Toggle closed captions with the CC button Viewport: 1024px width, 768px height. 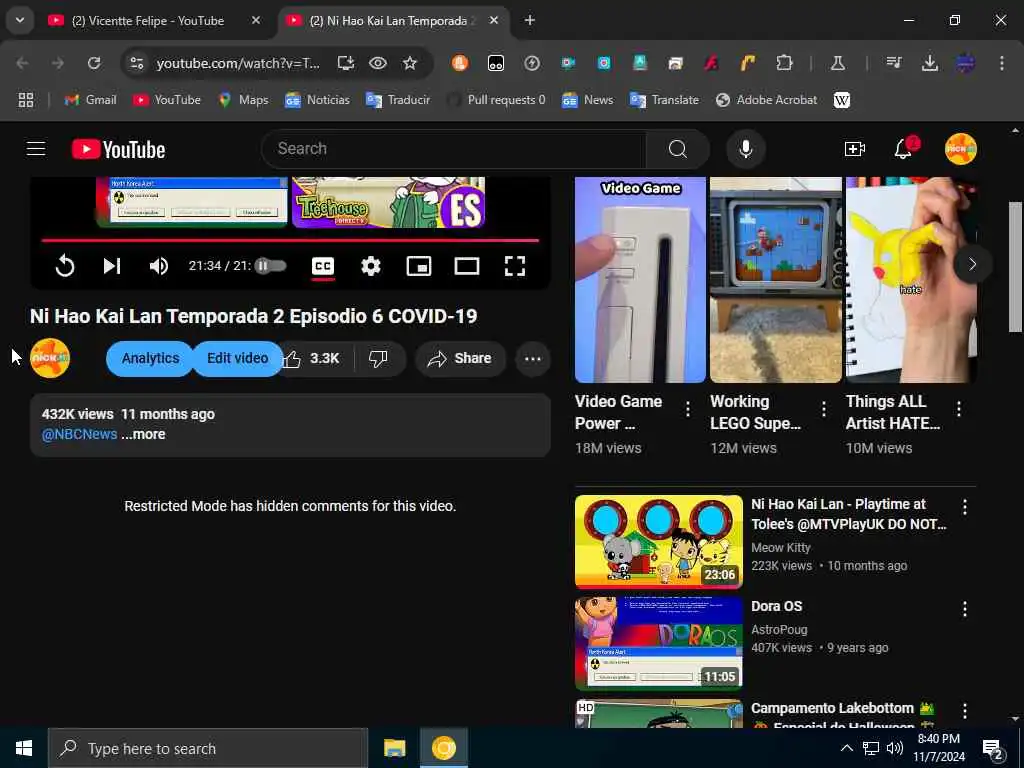click(323, 266)
